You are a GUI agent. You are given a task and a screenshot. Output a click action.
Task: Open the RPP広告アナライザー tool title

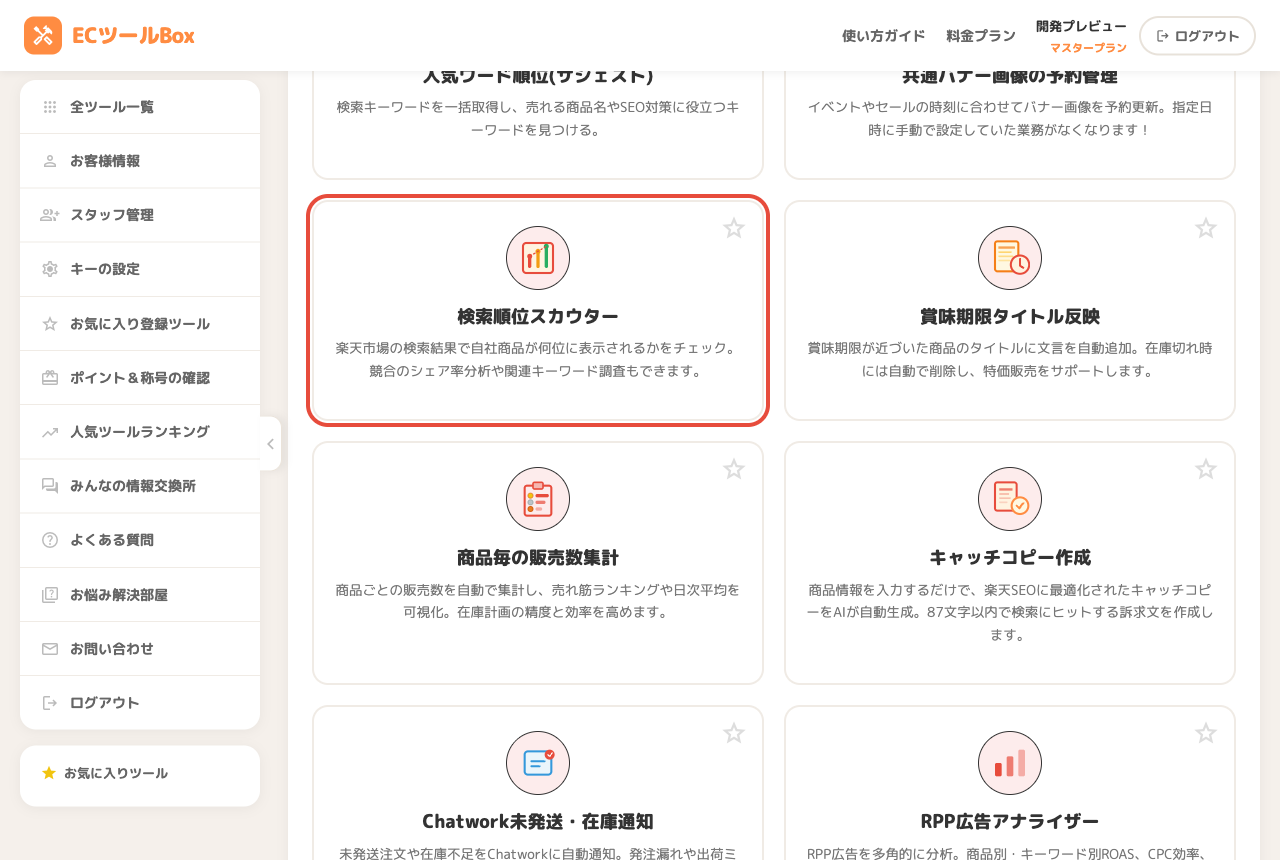click(x=1010, y=821)
